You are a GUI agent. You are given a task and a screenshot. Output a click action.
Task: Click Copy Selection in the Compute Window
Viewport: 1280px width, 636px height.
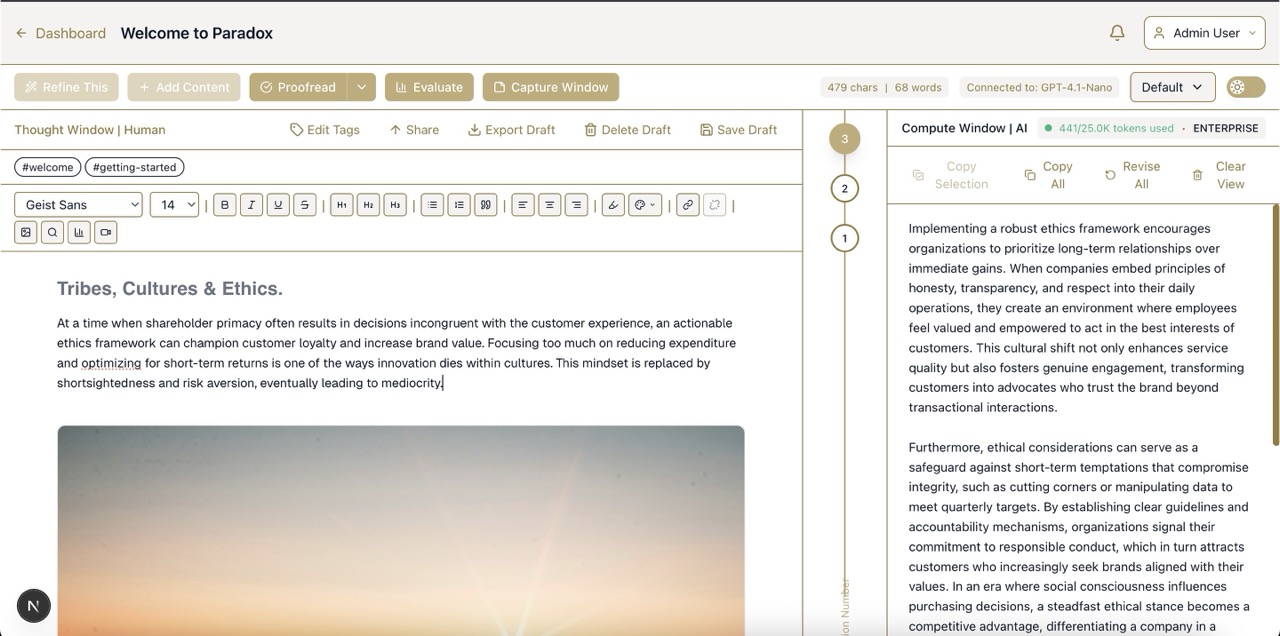(950, 175)
